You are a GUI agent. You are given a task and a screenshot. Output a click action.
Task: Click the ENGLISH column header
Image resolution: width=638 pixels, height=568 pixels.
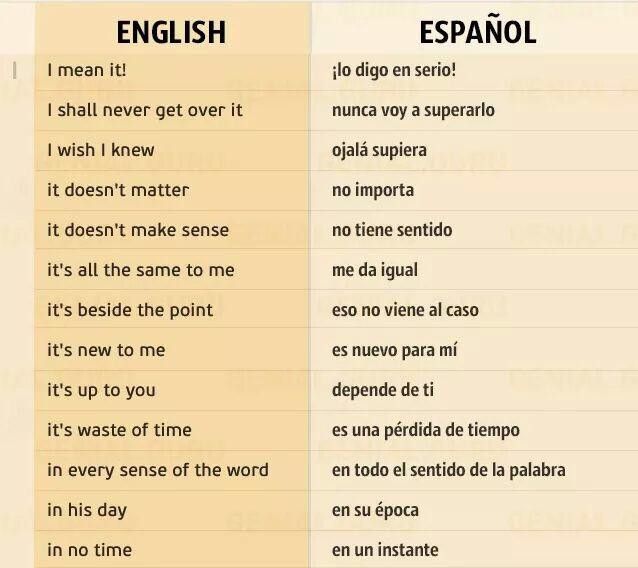click(x=171, y=32)
